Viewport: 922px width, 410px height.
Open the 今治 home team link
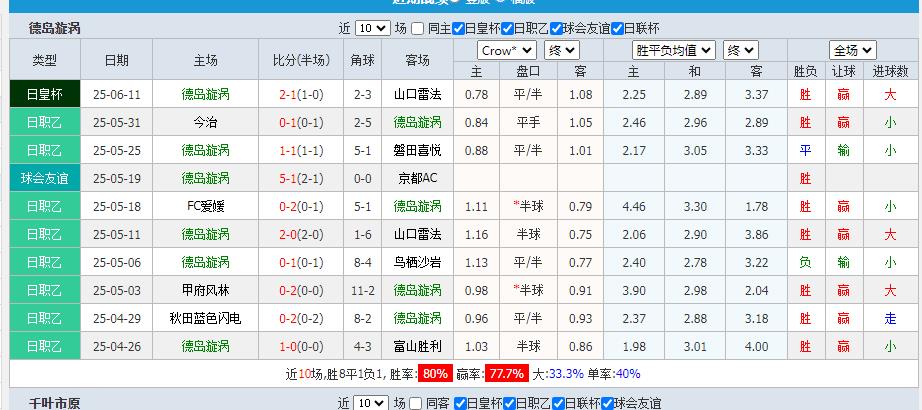coord(205,123)
